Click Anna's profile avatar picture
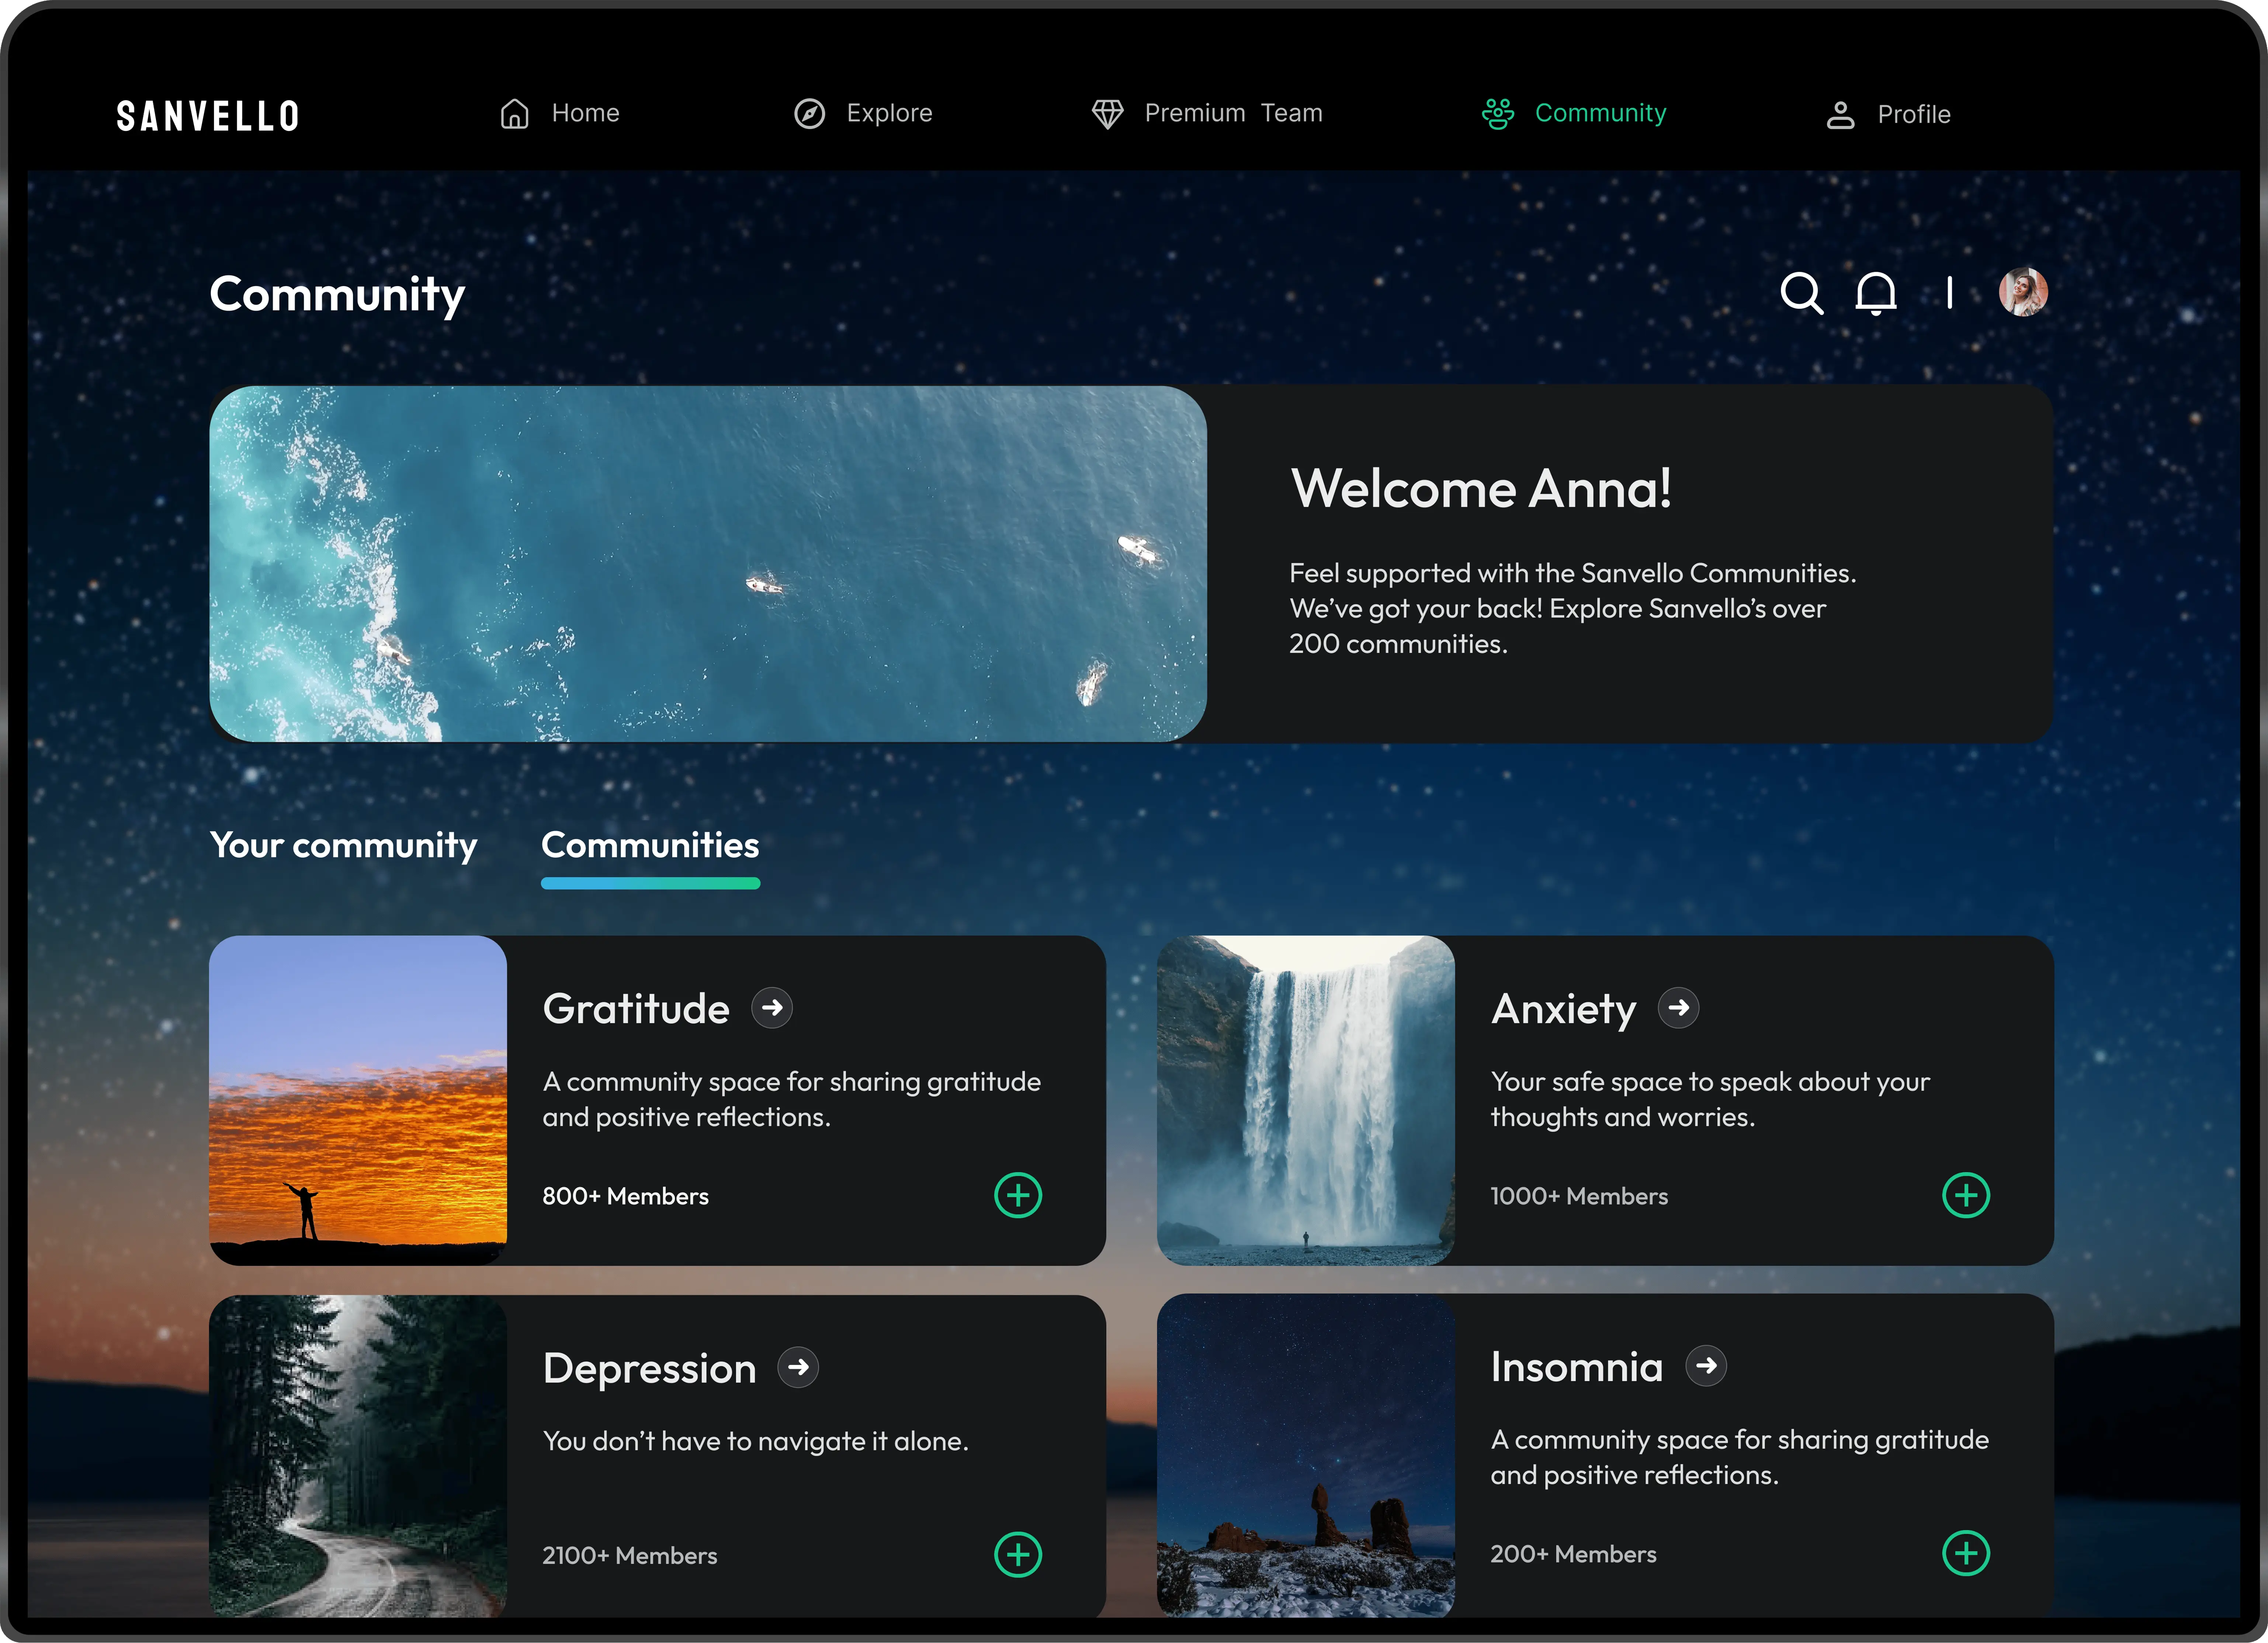 pyautogui.click(x=2023, y=292)
